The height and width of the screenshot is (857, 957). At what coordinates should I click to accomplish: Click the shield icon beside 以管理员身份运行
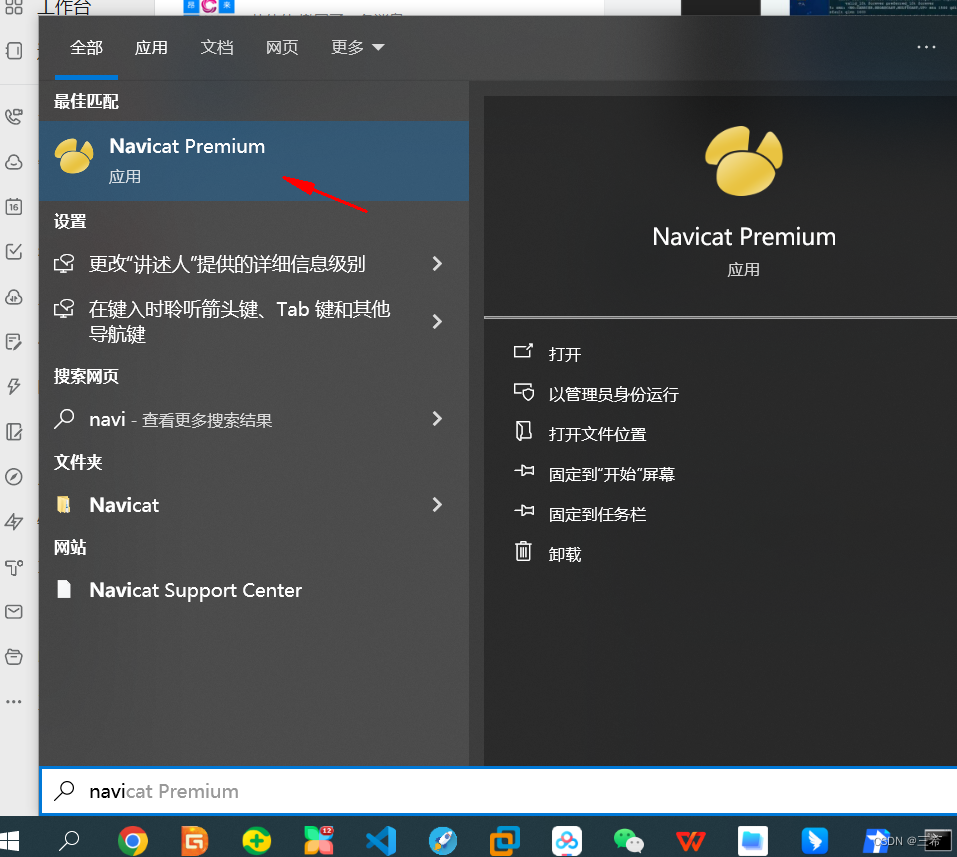tap(524, 391)
